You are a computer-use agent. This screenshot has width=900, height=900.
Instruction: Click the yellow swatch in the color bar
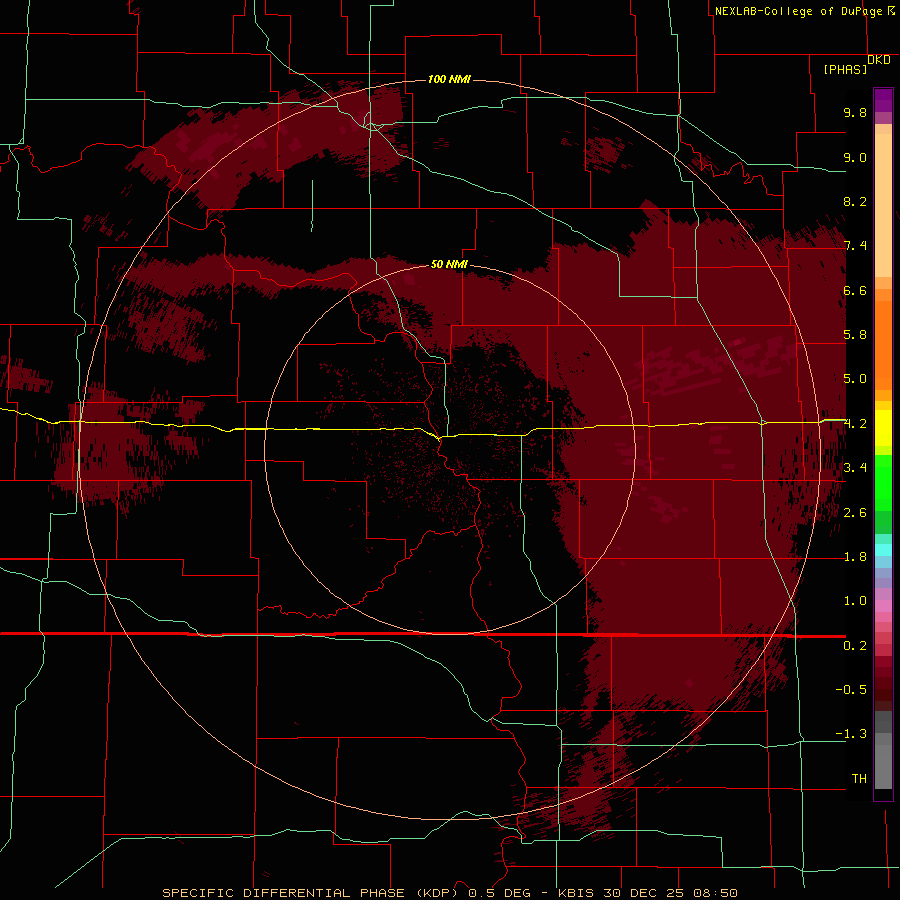pos(883,428)
